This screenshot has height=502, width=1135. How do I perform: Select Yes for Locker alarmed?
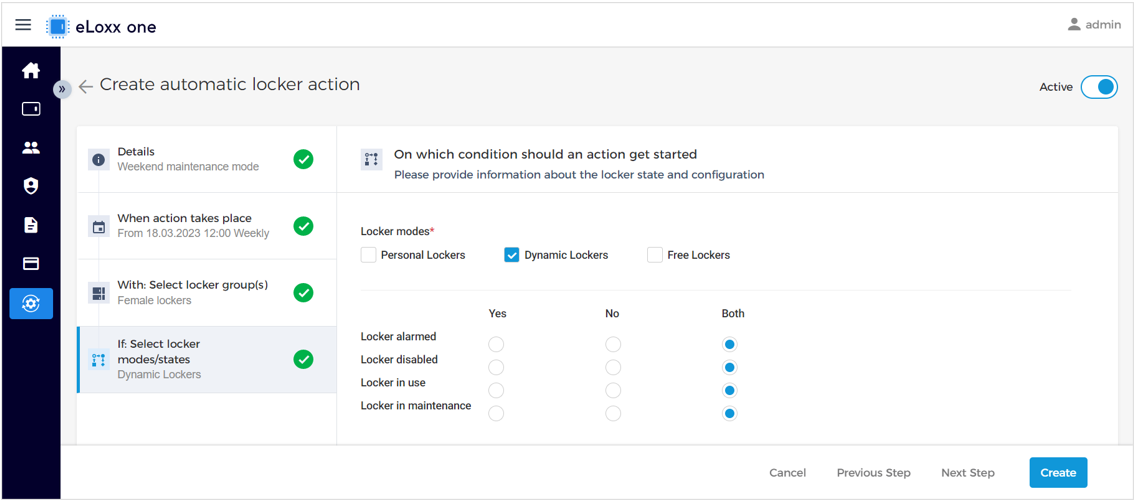pos(497,344)
